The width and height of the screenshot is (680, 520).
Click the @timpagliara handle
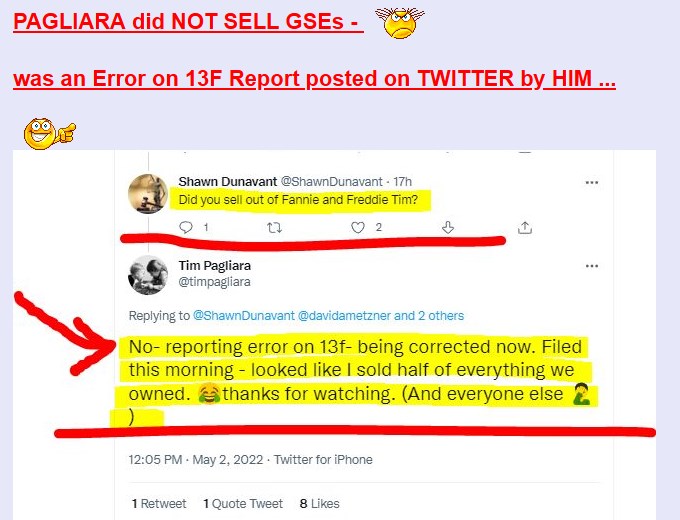click(x=215, y=282)
